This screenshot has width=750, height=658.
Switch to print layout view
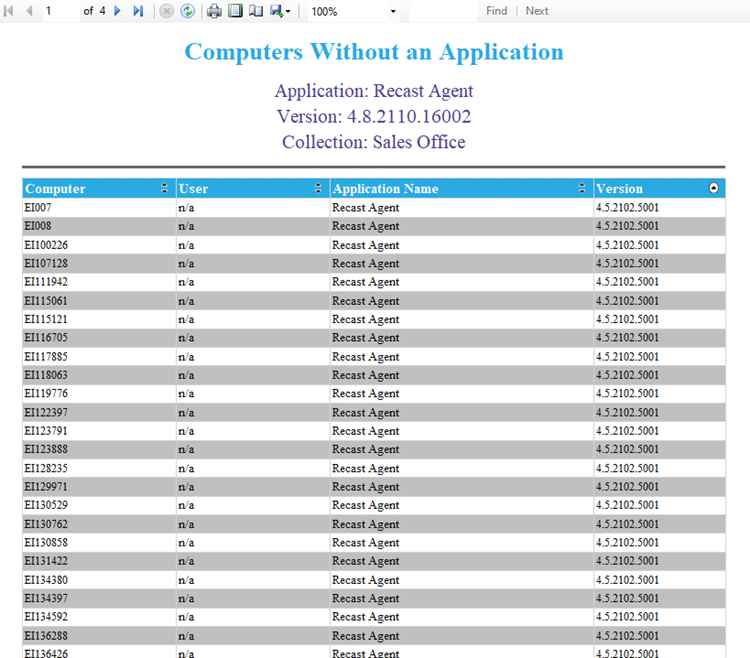click(235, 11)
